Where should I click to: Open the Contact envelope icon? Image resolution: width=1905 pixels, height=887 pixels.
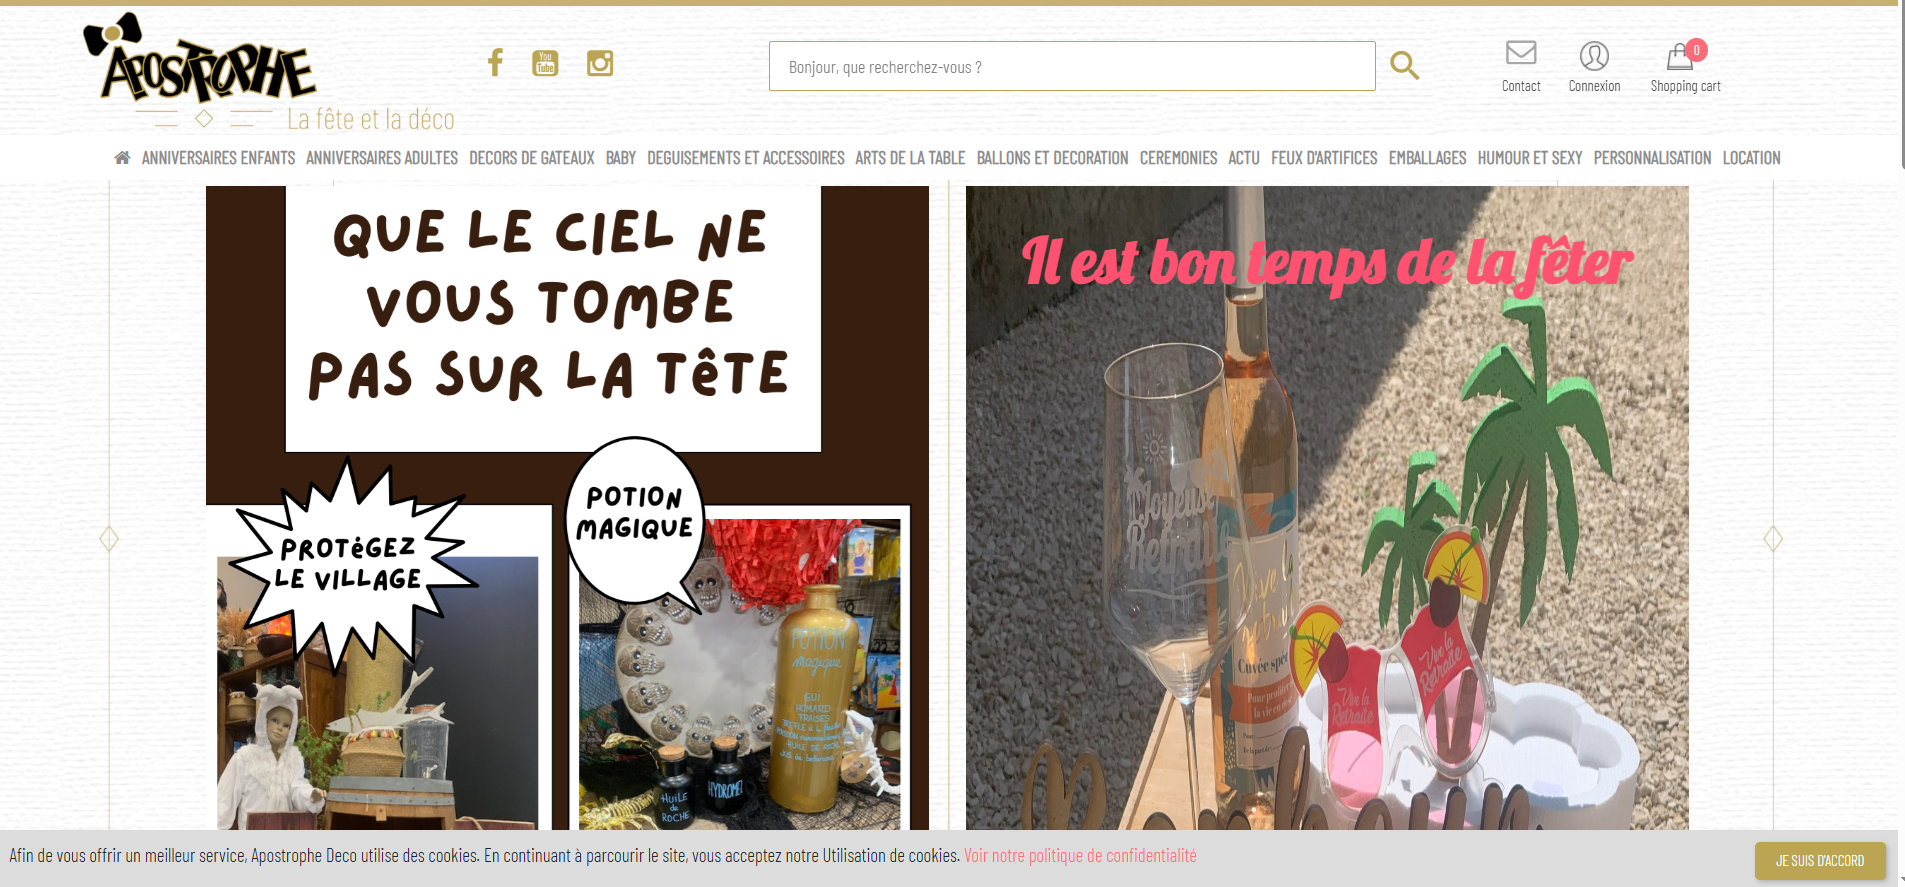point(1520,53)
